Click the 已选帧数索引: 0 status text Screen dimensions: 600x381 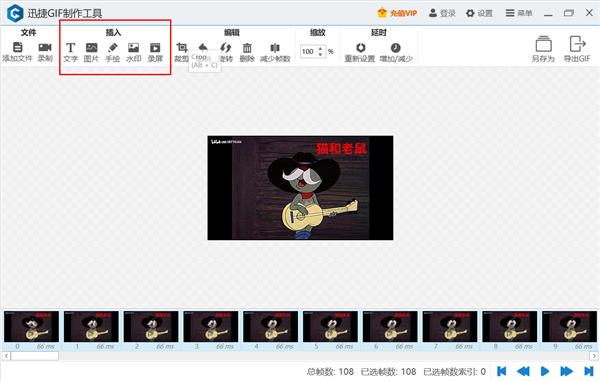pos(455,371)
